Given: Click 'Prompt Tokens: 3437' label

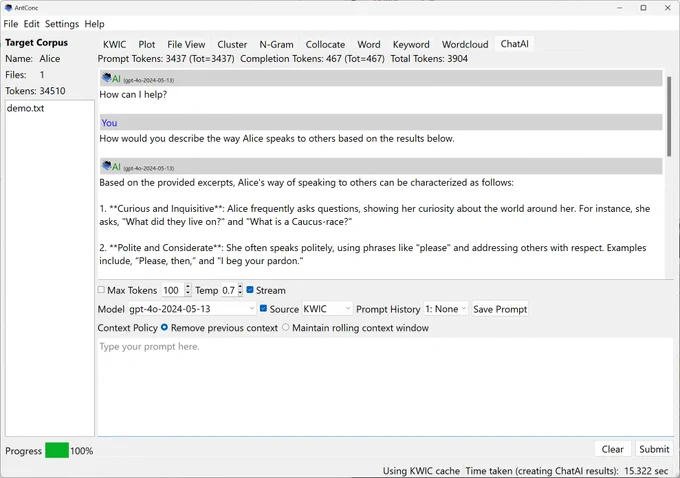Looking at the screenshot, I should pos(166,59).
